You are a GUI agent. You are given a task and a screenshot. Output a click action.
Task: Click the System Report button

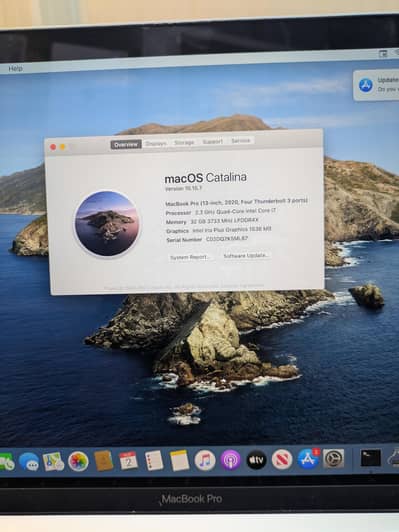pyautogui.click(x=189, y=257)
